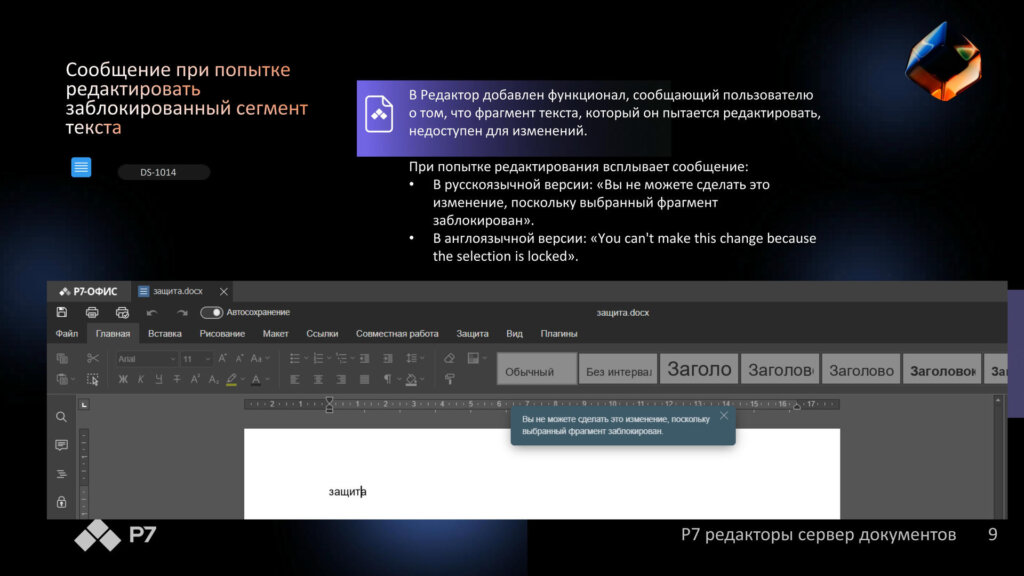Apply the Обычный style
Viewport: 1024px width, 576px height.
tap(537, 369)
